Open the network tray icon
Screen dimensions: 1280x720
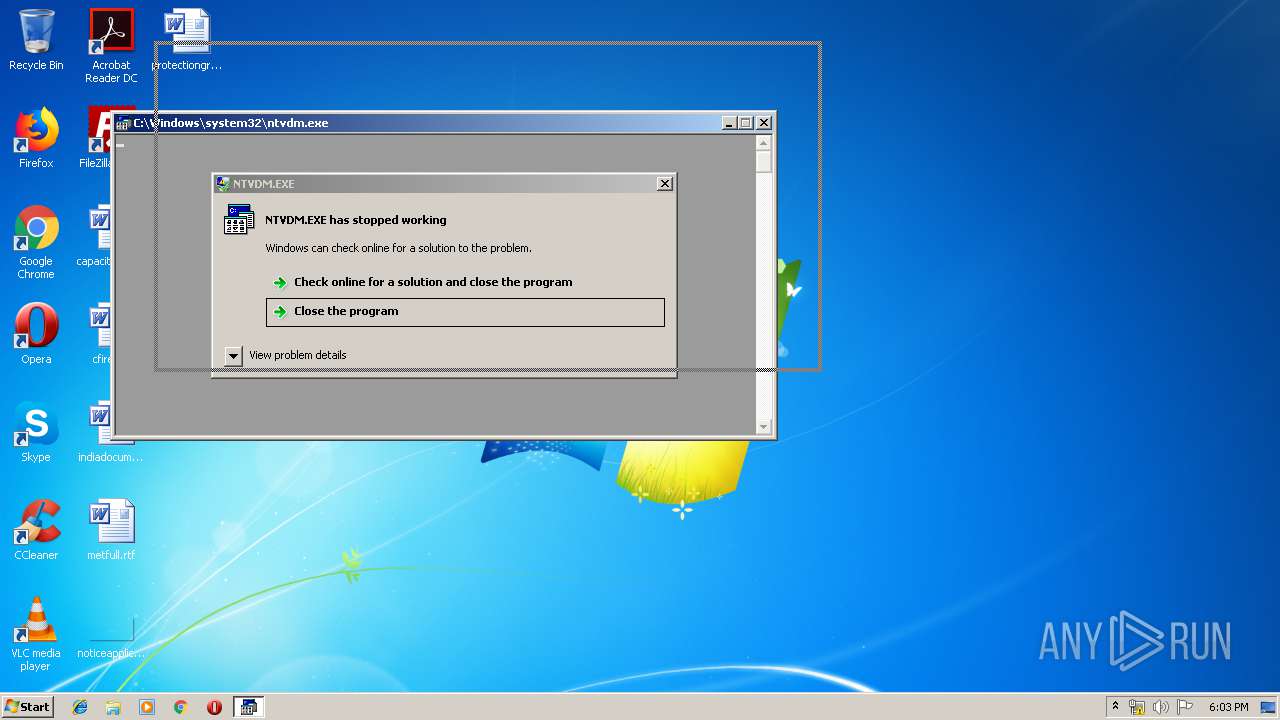point(1137,707)
